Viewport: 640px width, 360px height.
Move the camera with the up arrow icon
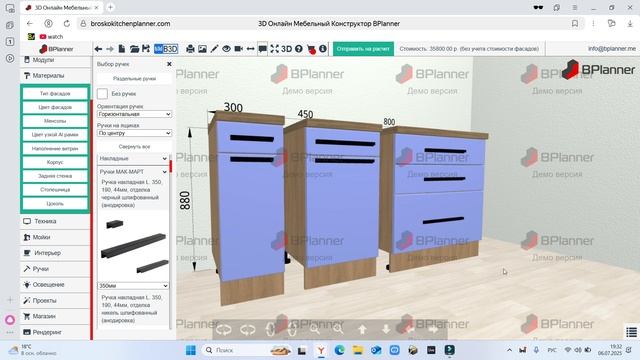click(362, 329)
